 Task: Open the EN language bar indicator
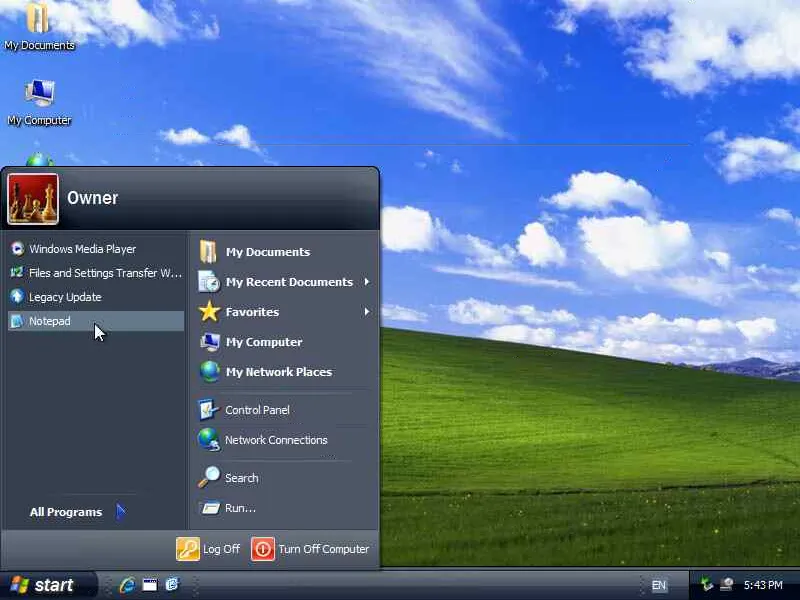coord(659,585)
